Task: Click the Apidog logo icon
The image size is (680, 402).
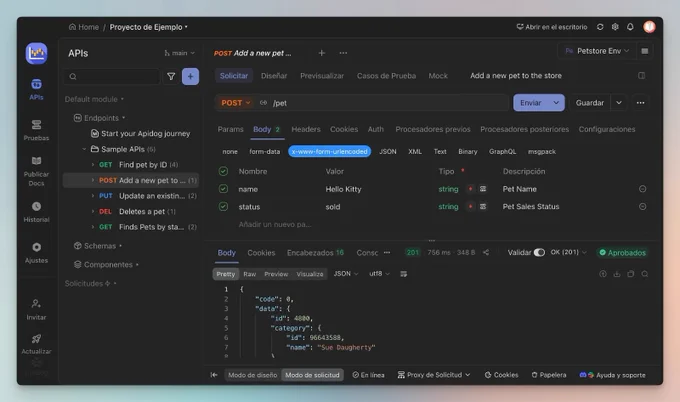Action: click(x=36, y=53)
